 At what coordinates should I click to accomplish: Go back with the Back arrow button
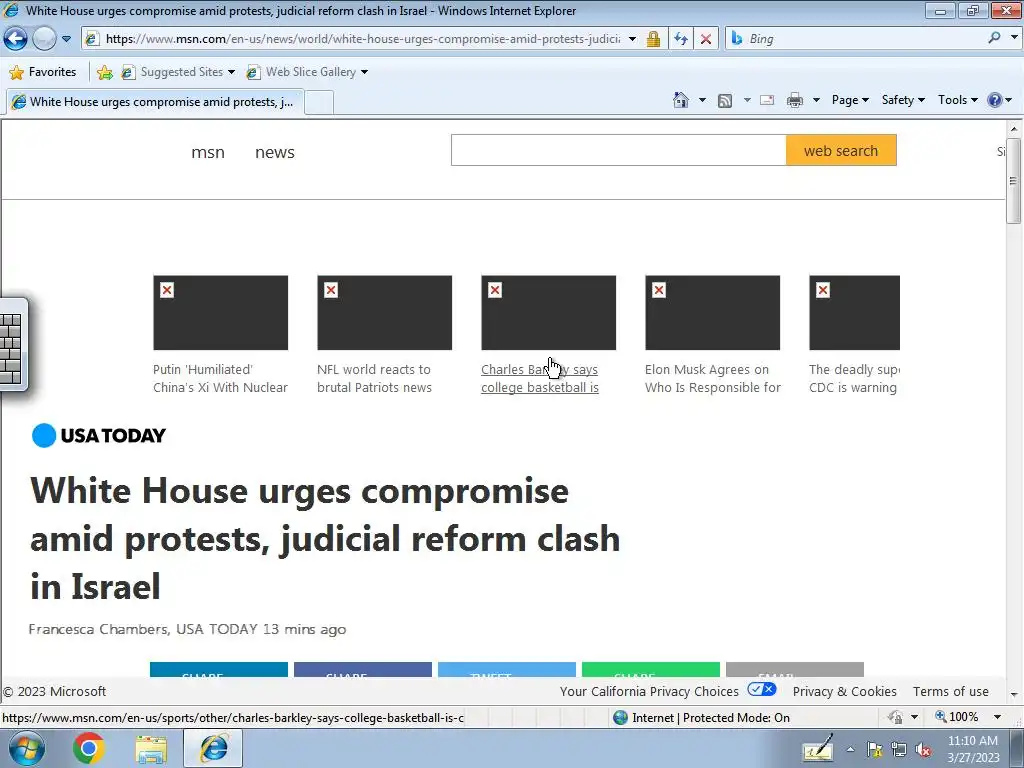pyautogui.click(x=16, y=39)
